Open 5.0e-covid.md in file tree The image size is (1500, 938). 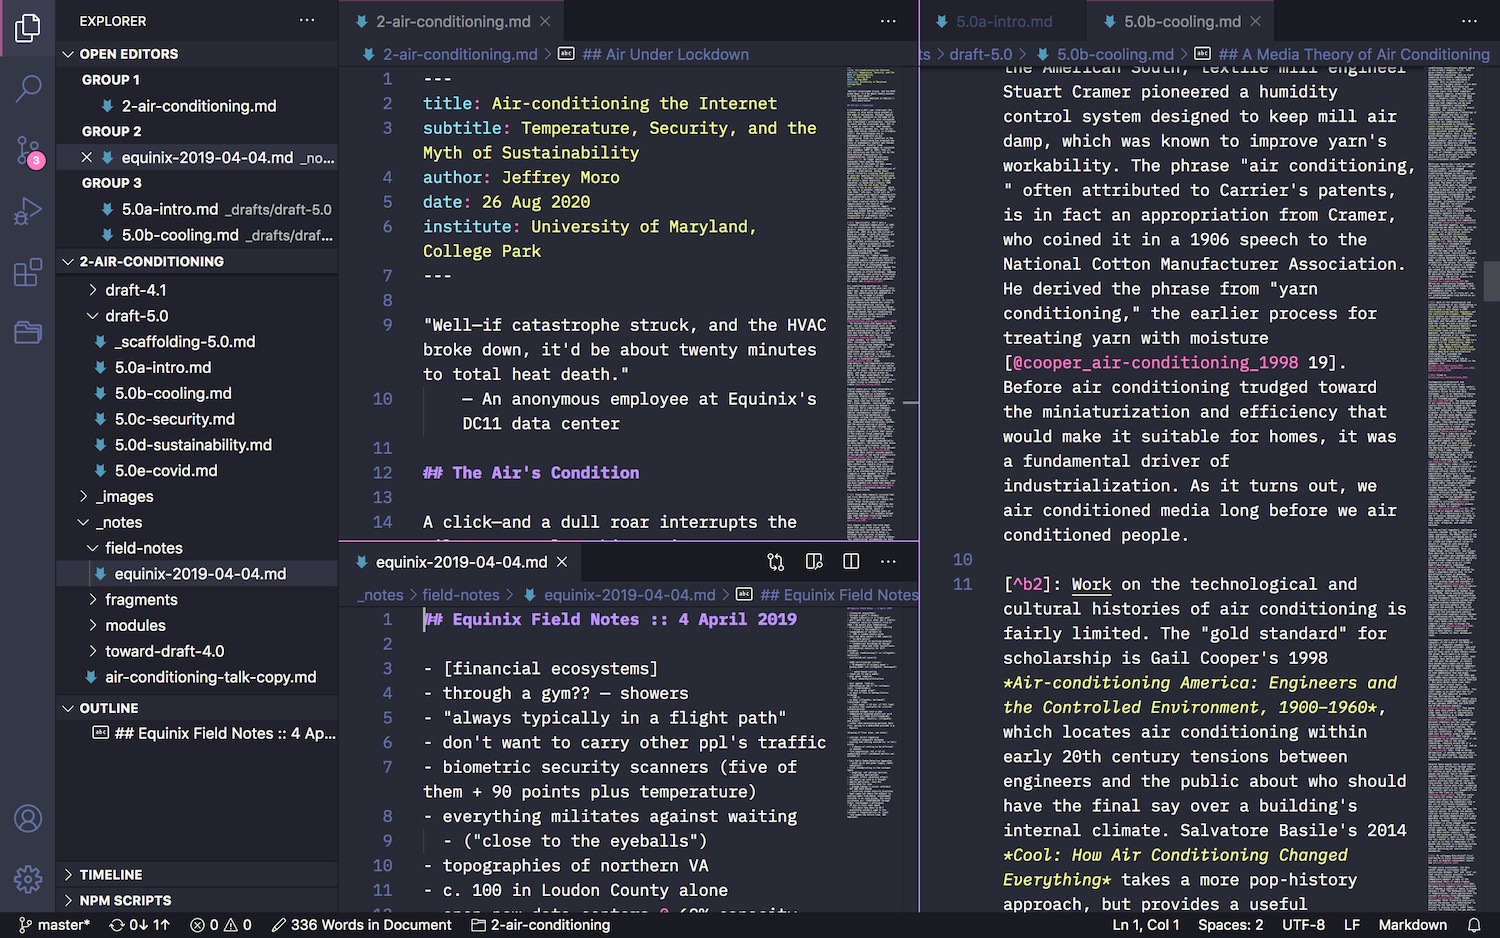pyautogui.click(x=165, y=471)
